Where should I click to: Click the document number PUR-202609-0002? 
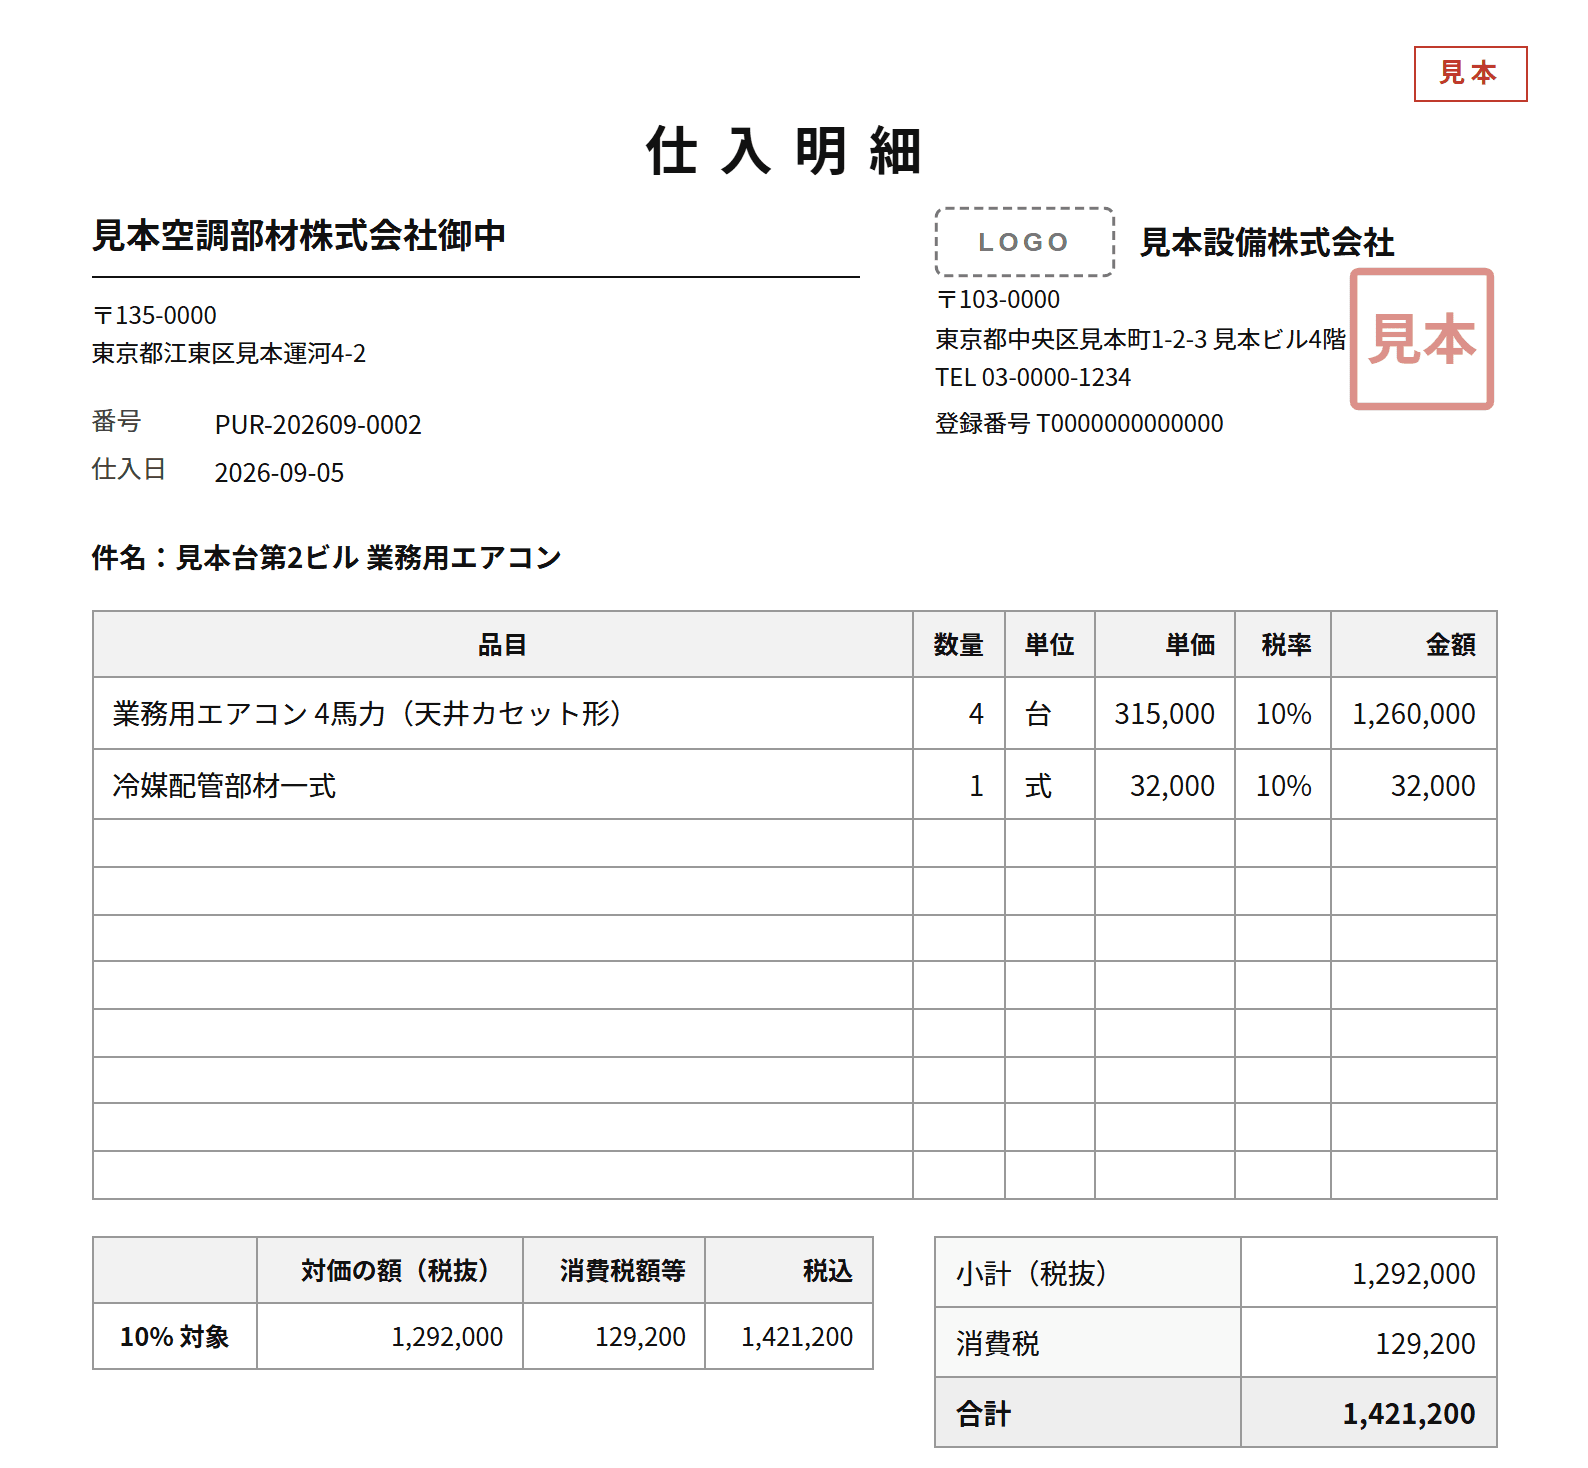318,425
